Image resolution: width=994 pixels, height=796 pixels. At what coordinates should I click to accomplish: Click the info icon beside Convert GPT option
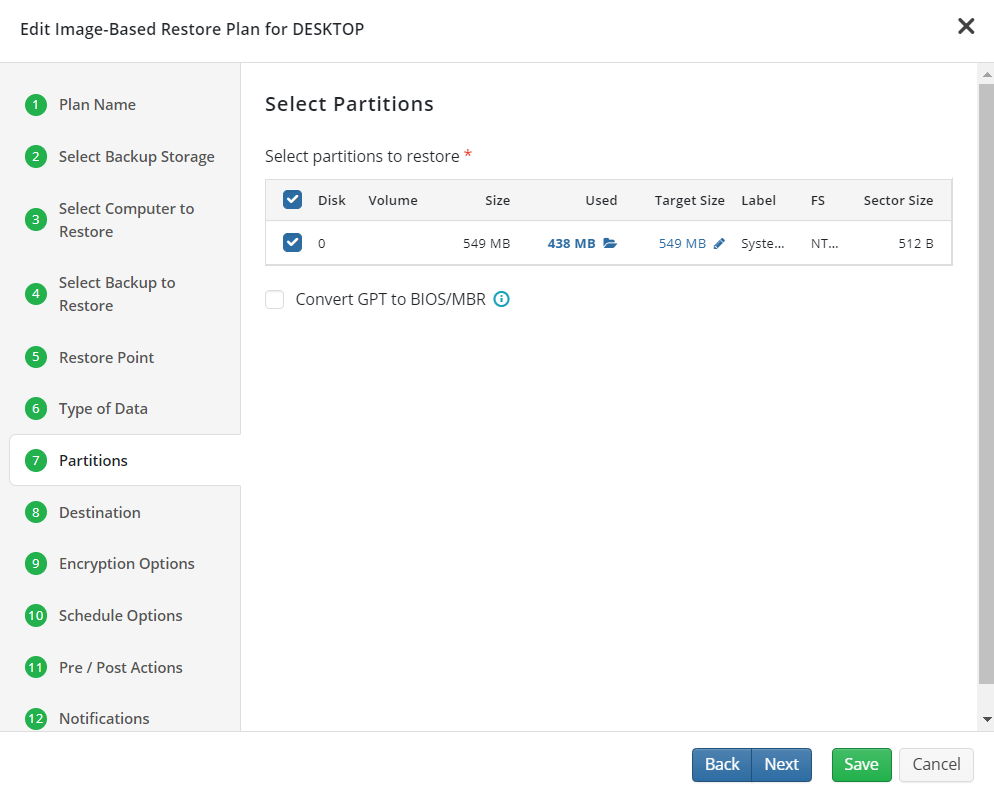coord(501,299)
